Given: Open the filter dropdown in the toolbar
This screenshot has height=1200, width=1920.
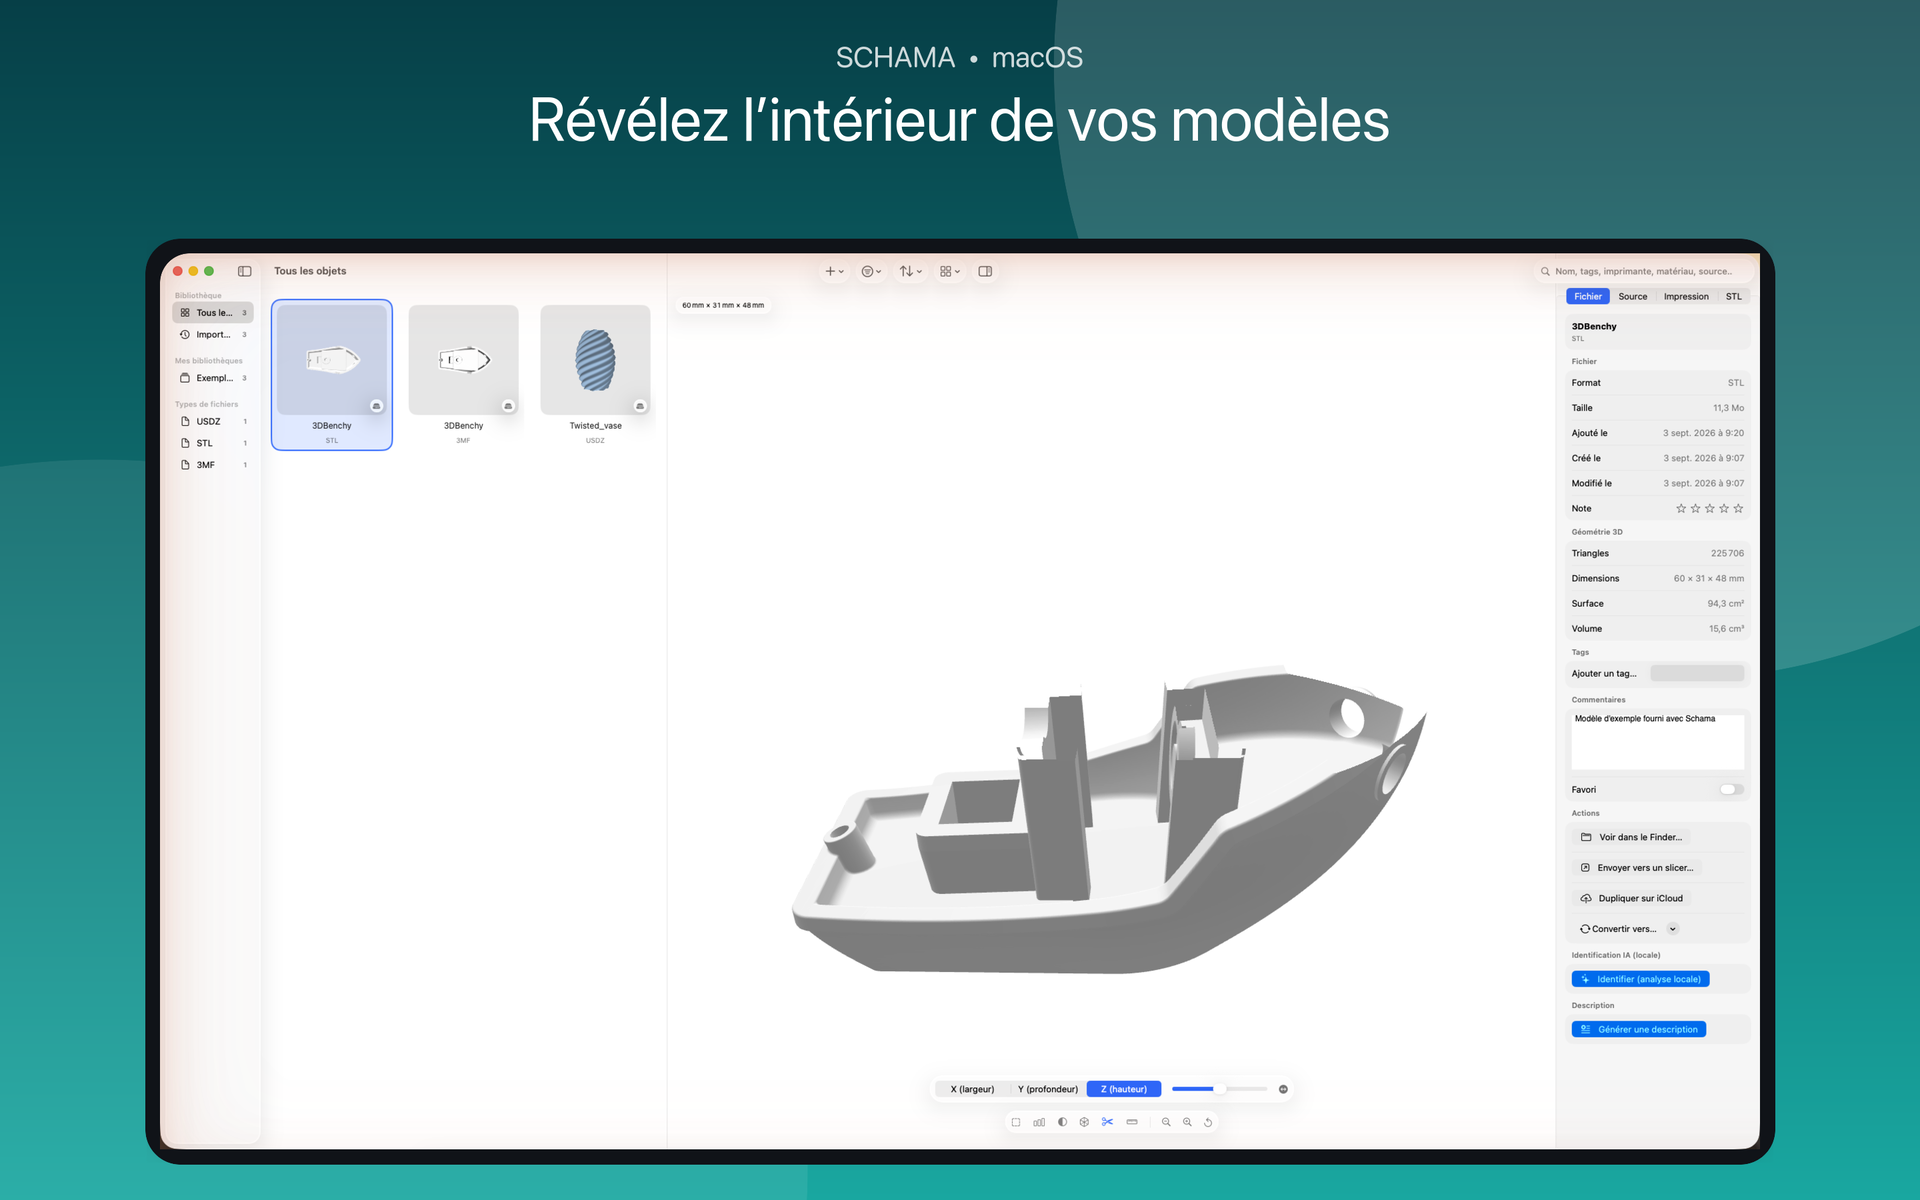Looking at the screenshot, I should (871, 271).
